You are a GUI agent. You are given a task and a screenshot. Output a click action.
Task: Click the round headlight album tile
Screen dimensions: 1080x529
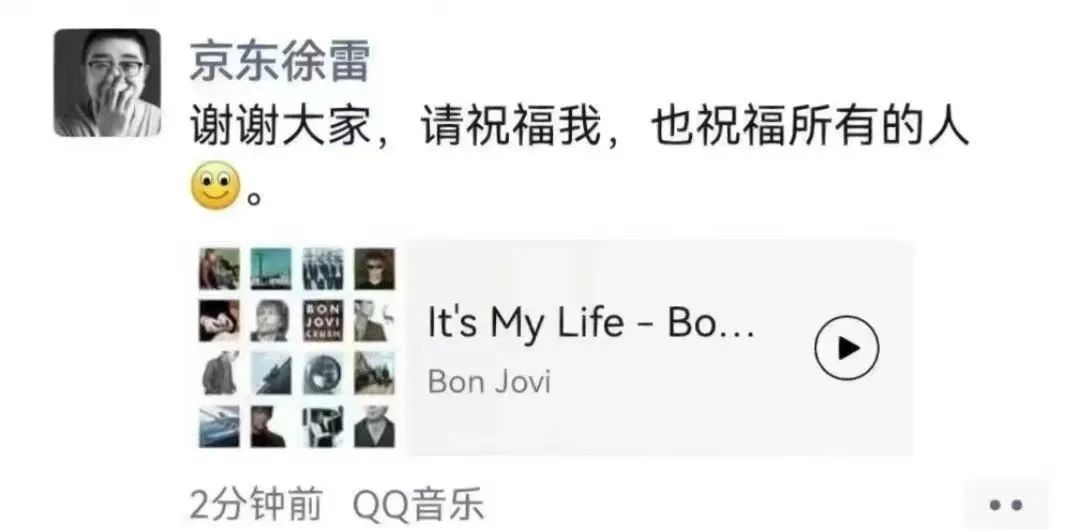pos(322,373)
